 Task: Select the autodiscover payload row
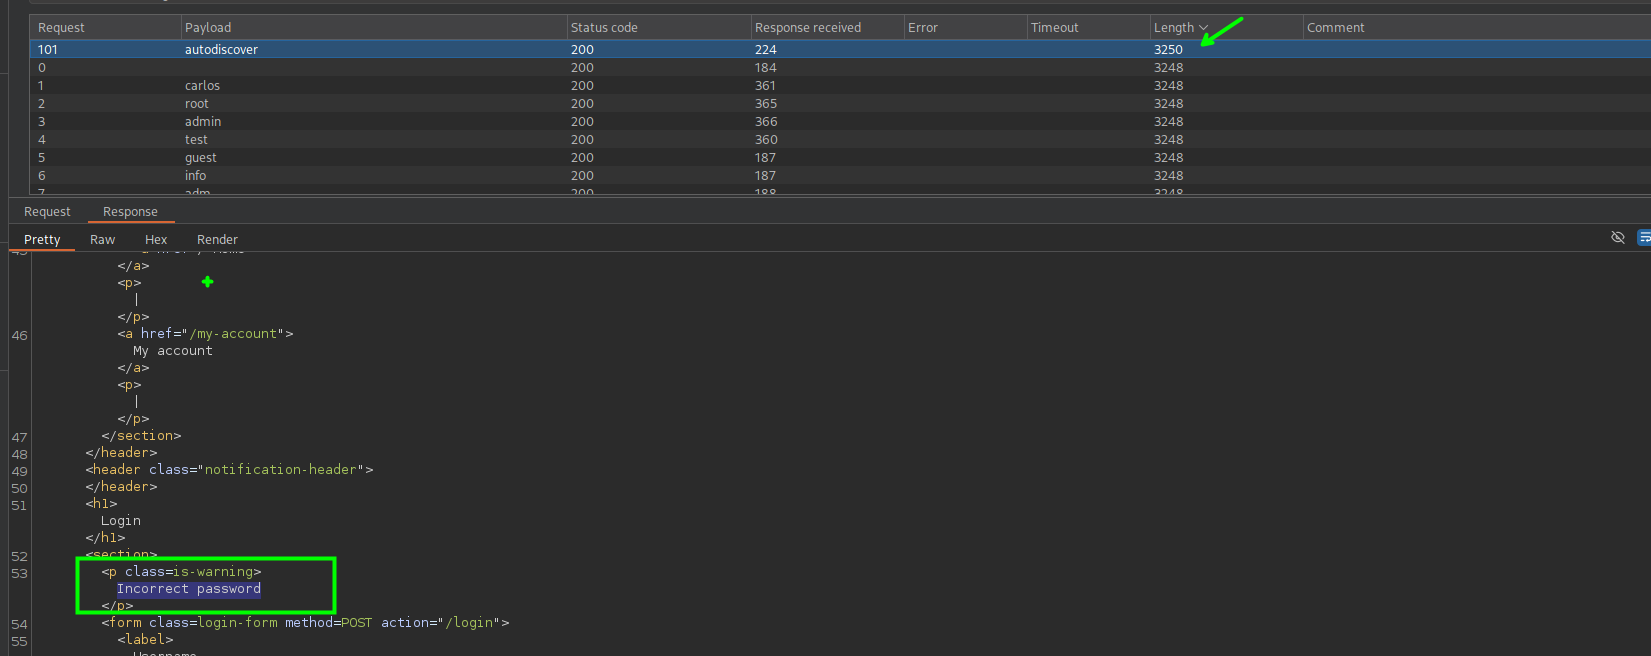(221, 50)
